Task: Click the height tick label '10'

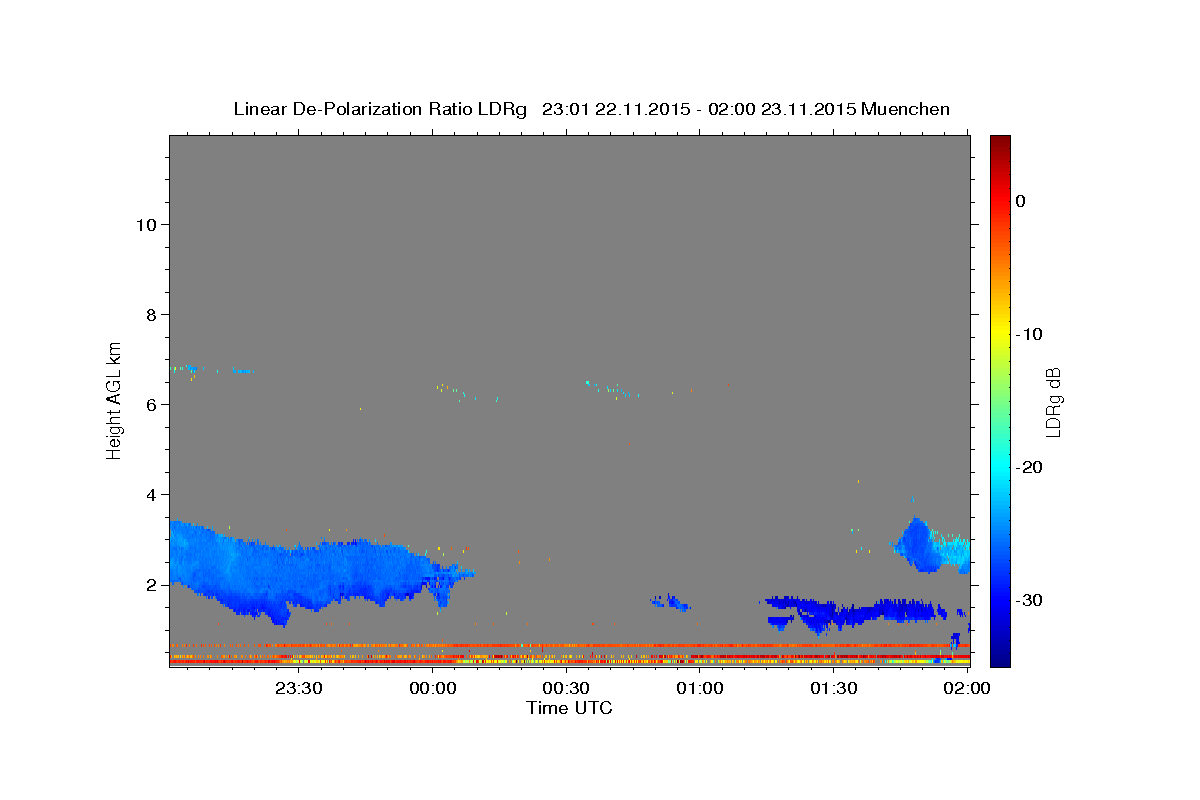Action: tap(146, 224)
